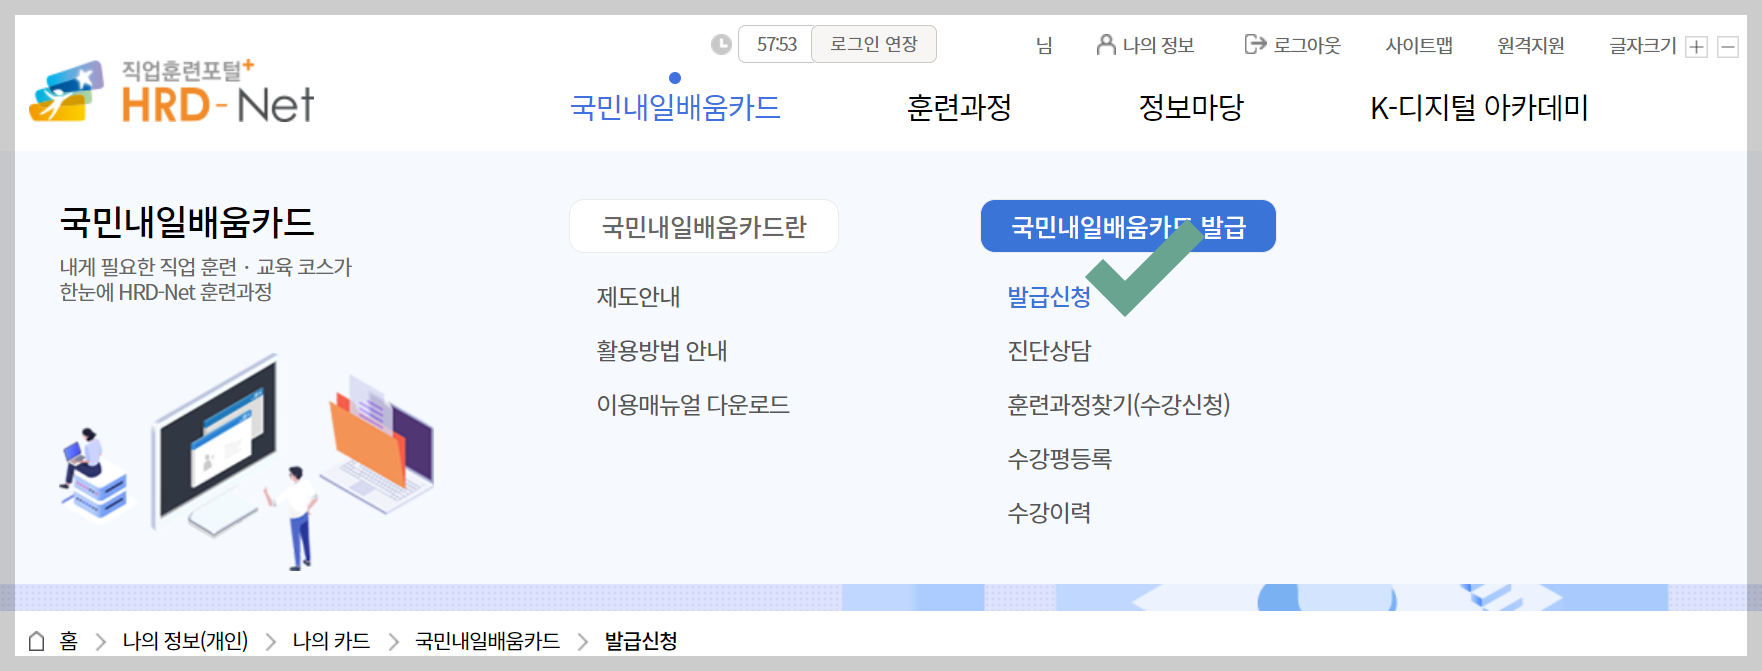Open 정보마당 main menu
The width and height of the screenshot is (1762, 671).
coord(1191,107)
